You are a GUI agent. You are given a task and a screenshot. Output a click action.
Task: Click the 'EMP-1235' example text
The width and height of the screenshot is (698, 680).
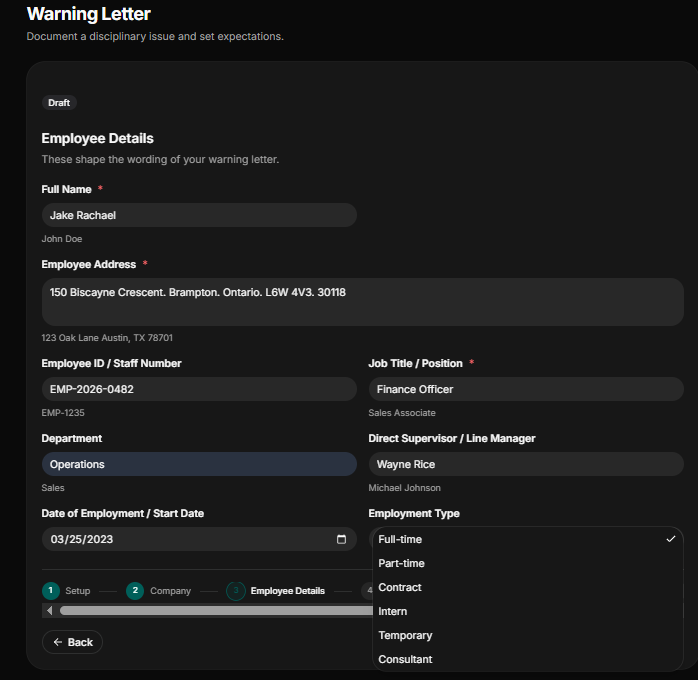coord(63,413)
